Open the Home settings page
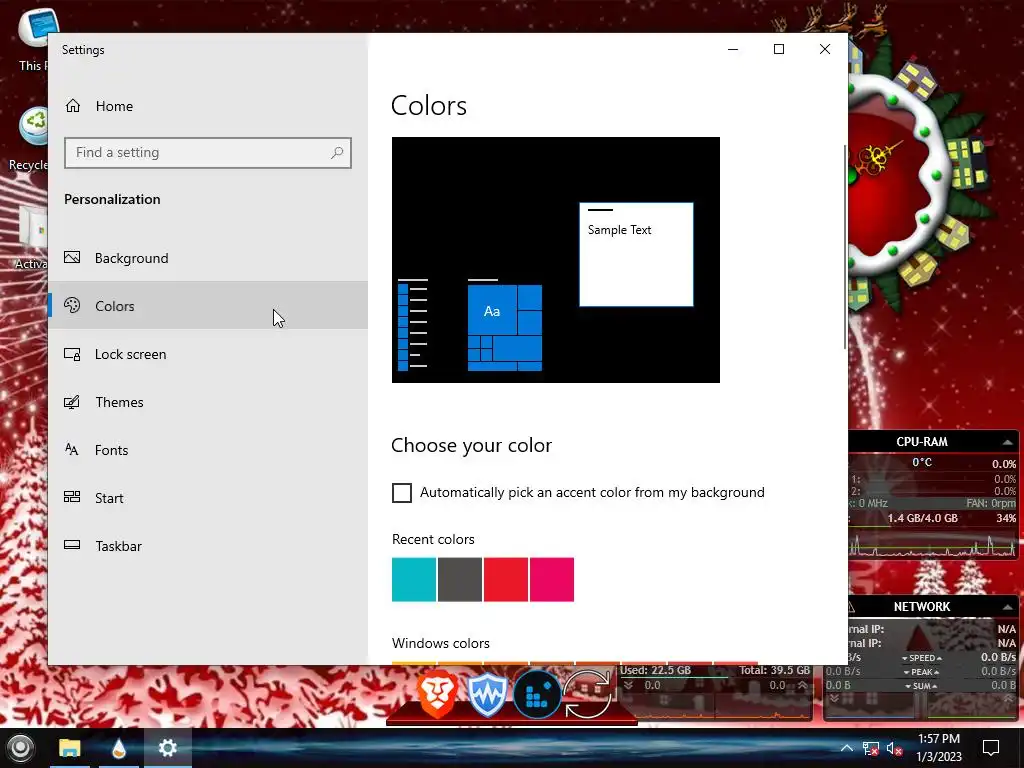Image resolution: width=1024 pixels, height=768 pixels. pos(99,106)
